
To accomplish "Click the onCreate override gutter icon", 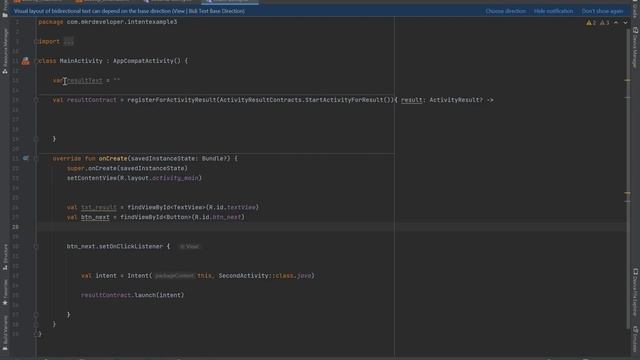I will point(26,158).
